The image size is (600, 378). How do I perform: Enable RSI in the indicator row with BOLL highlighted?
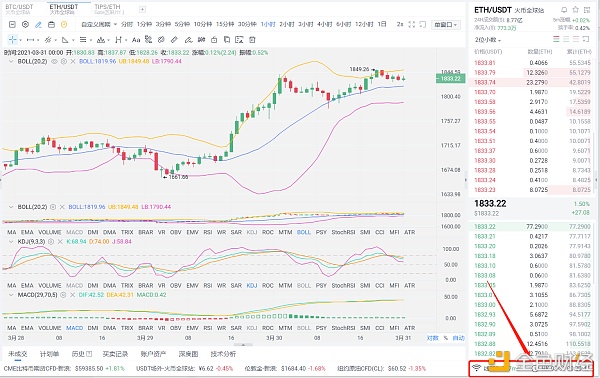pos(208,232)
